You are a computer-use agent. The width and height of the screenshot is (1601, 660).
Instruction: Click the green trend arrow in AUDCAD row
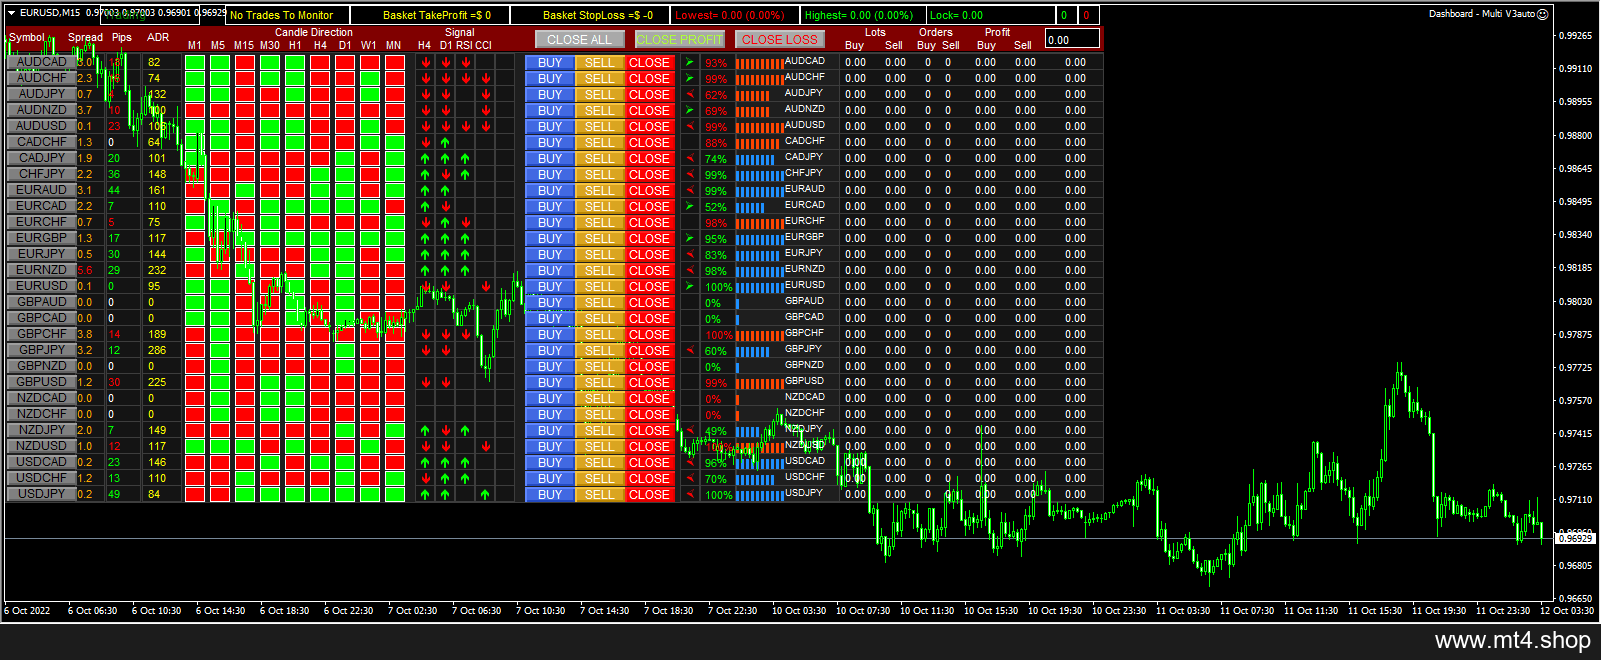(x=689, y=62)
